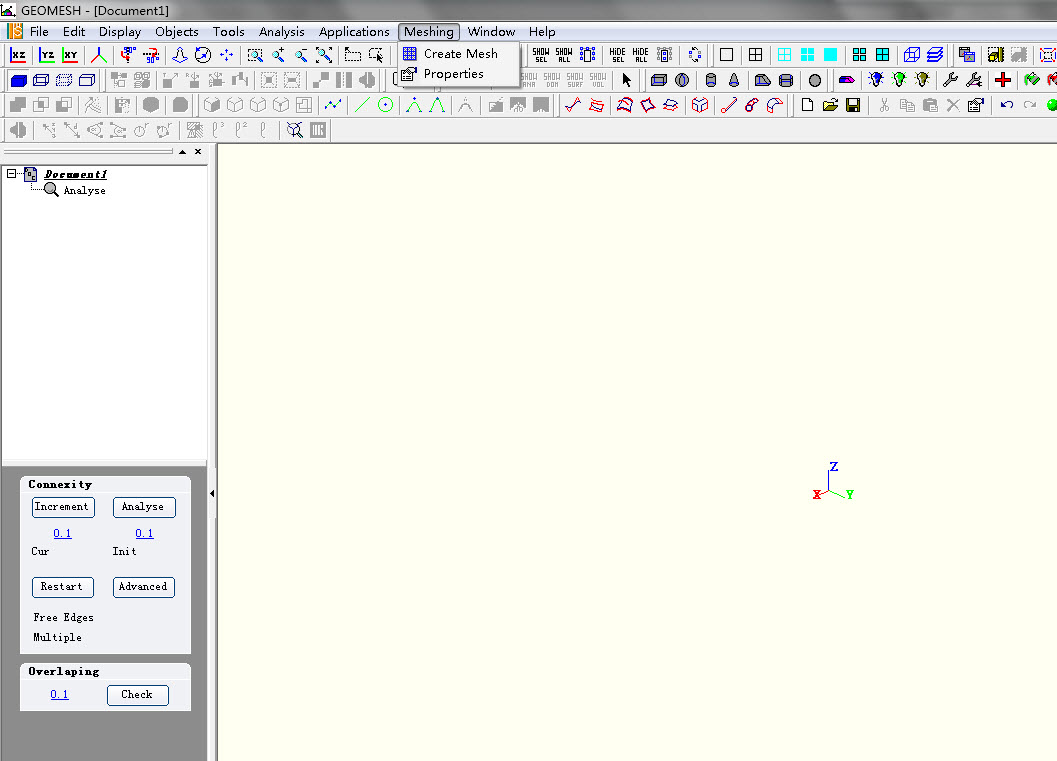Select the three-axis isometric view icon
Screen dimensions: 1057x761
pyautogui.click(x=99, y=55)
